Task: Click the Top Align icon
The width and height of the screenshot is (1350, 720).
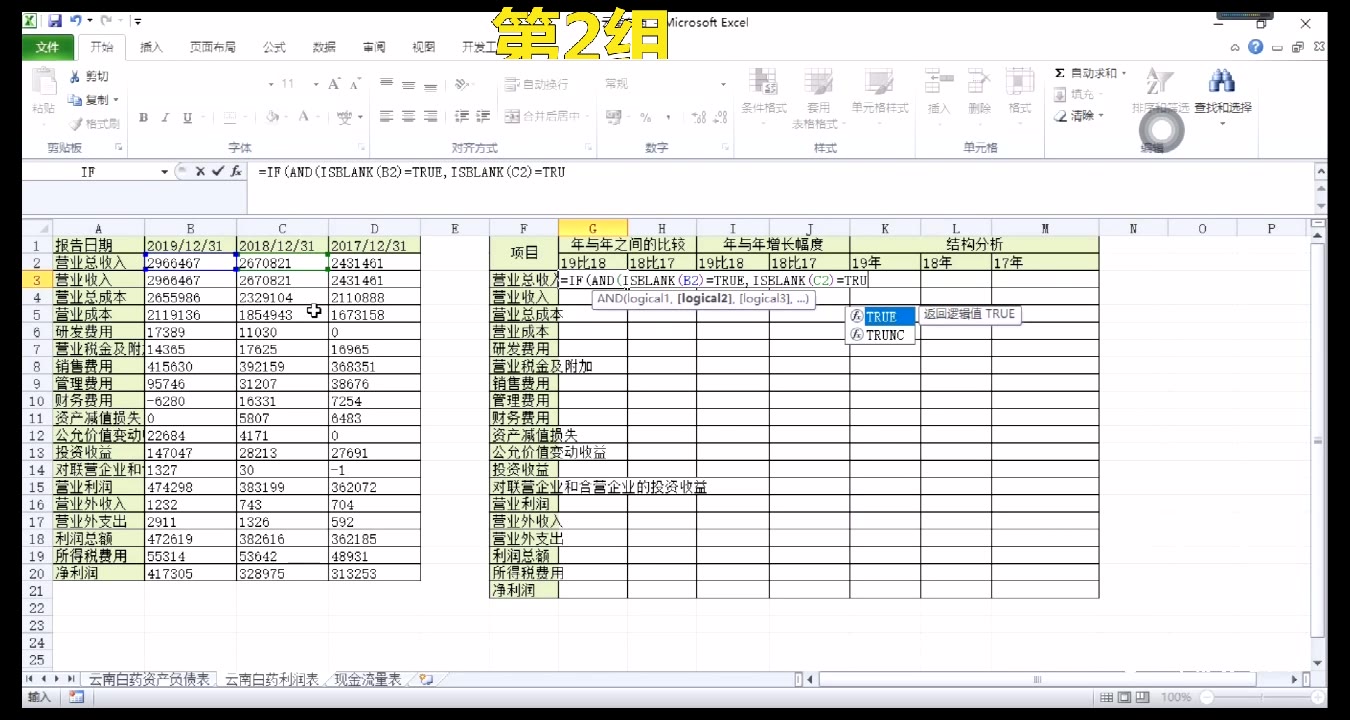Action: pos(386,84)
